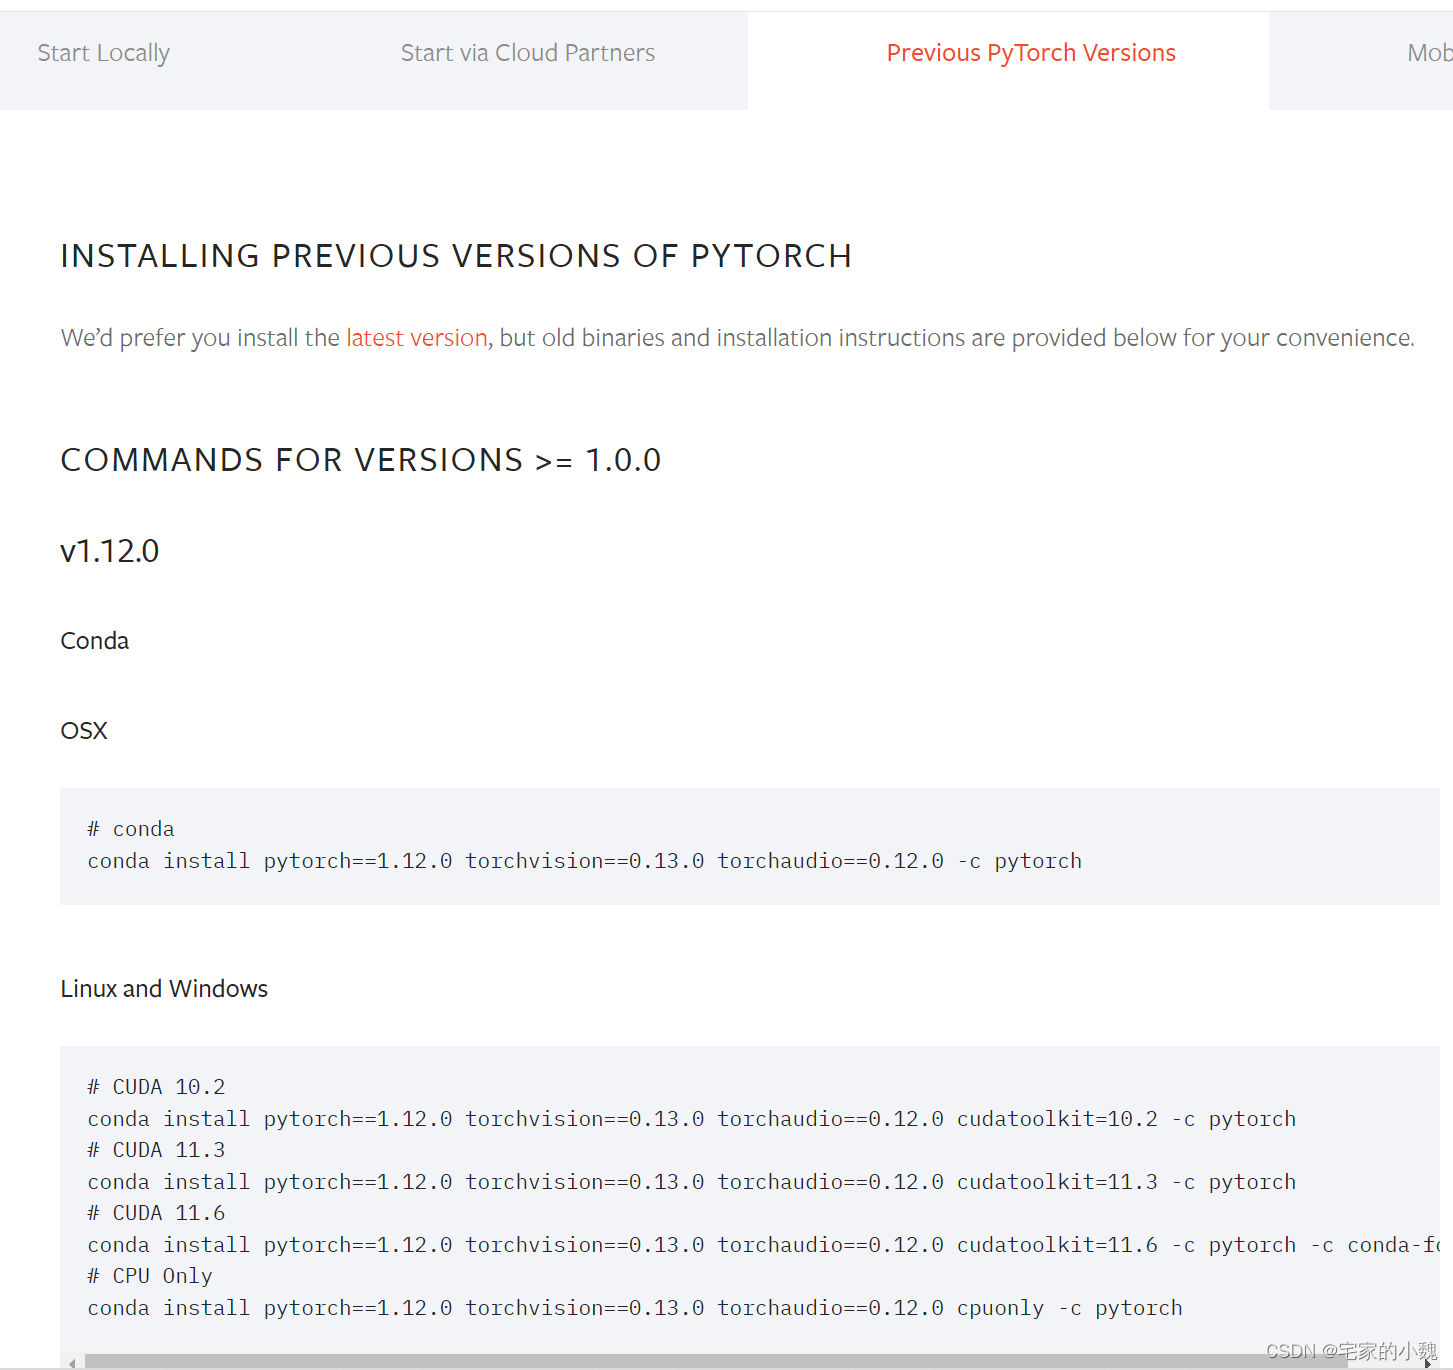Click the '# CPU Only' comment
Image resolution: width=1453 pixels, height=1370 pixels.
(150, 1276)
